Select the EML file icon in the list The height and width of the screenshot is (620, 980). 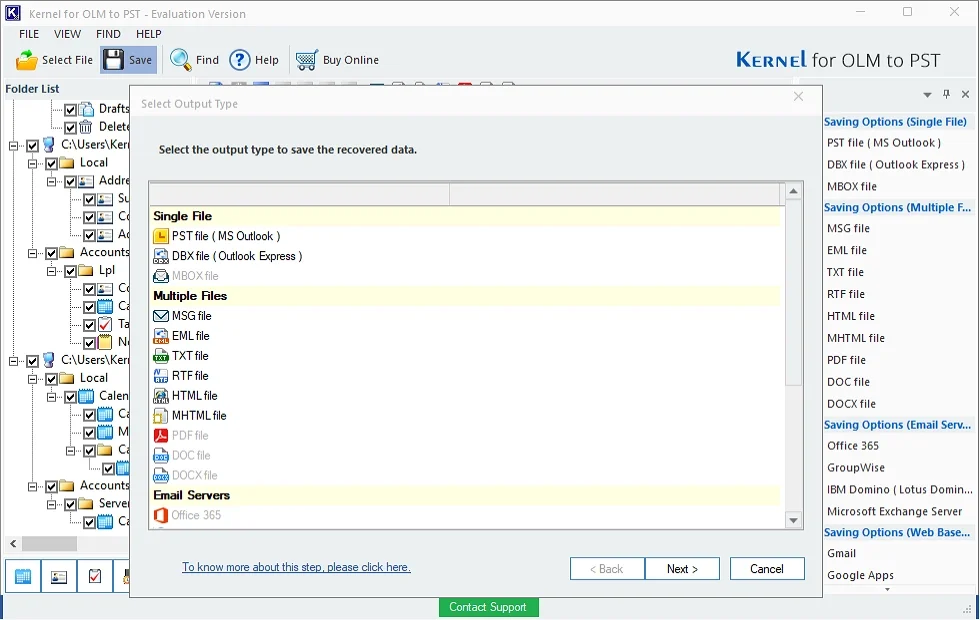161,336
